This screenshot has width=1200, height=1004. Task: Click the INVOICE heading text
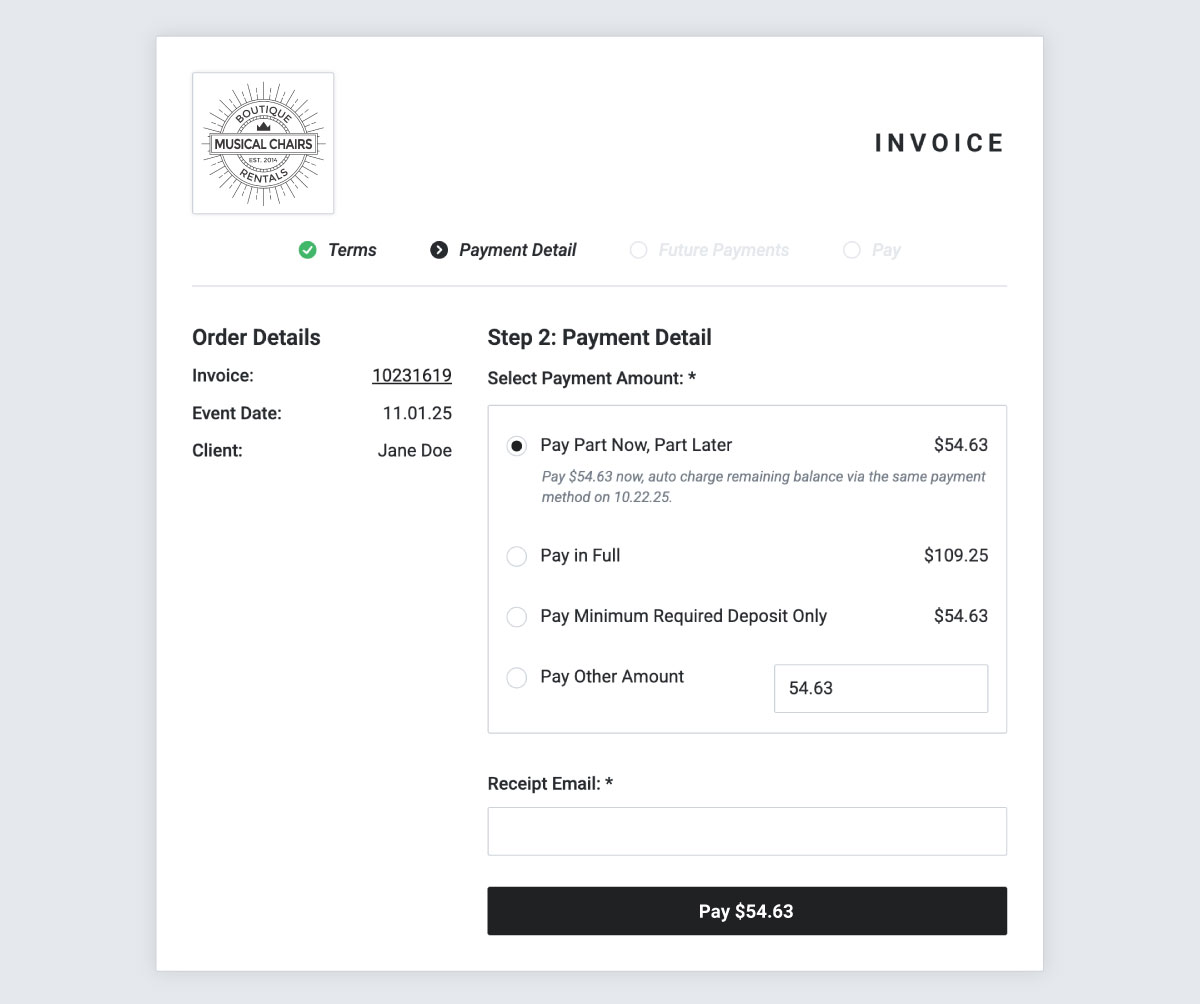point(939,143)
